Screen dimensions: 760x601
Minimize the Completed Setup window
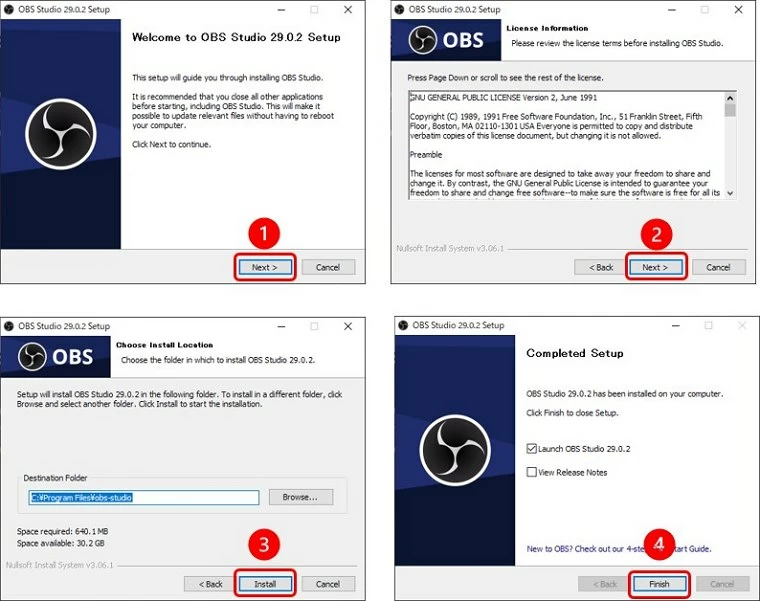click(x=676, y=325)
